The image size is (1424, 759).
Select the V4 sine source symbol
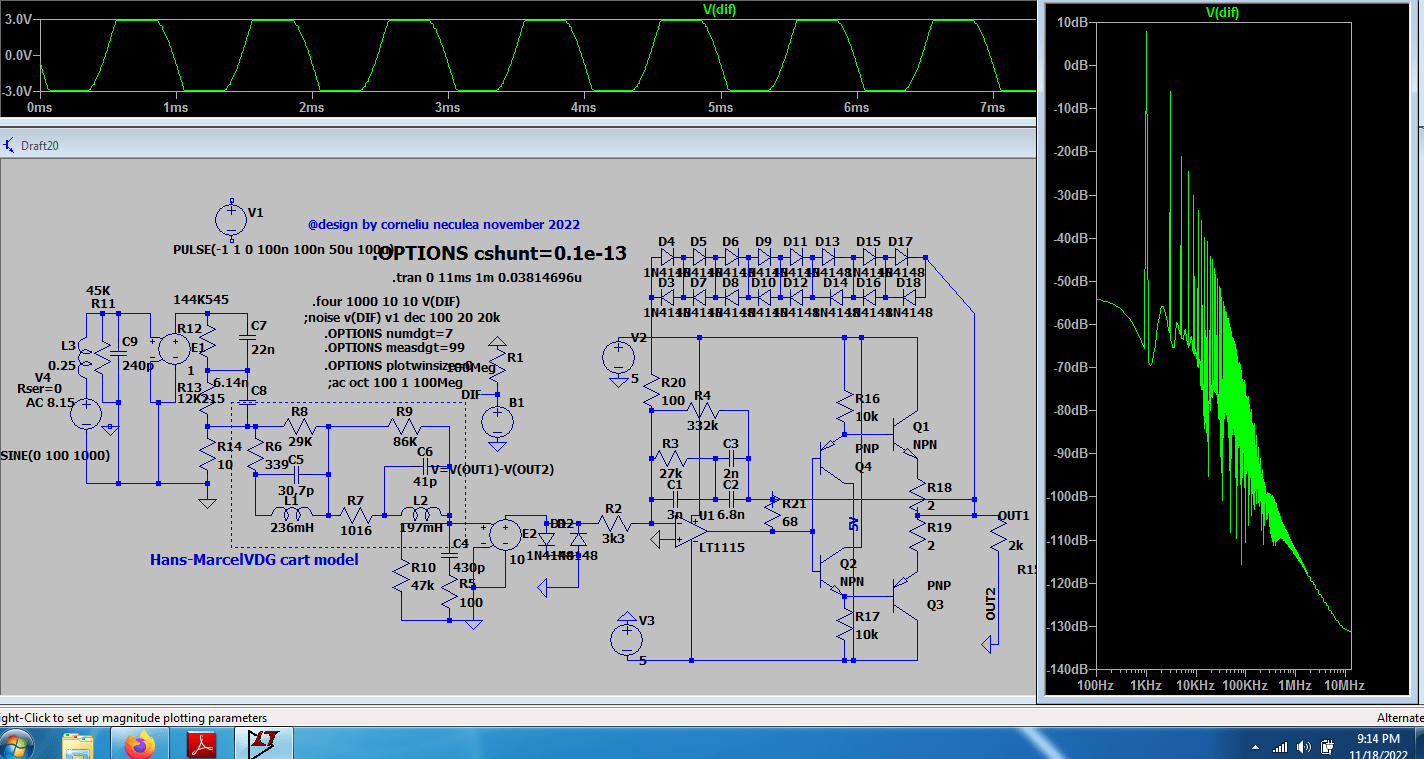(86, 414)
